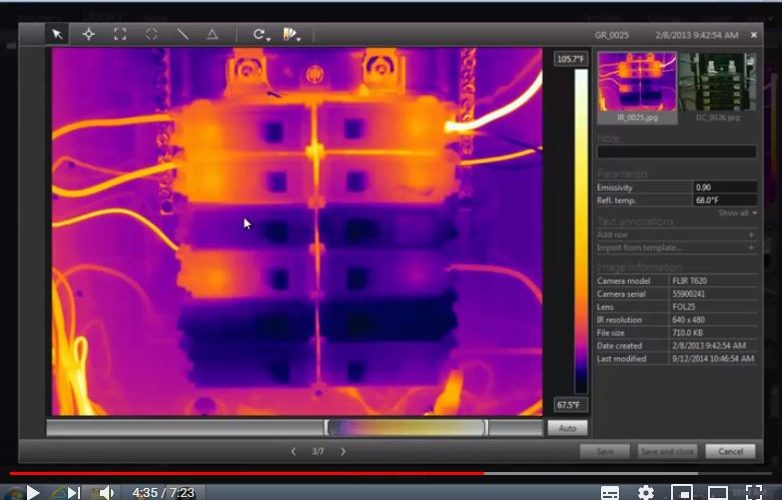This screenshot has height=500, width=782.
Task: Click the Auto level button
Action: pos(567,428)
